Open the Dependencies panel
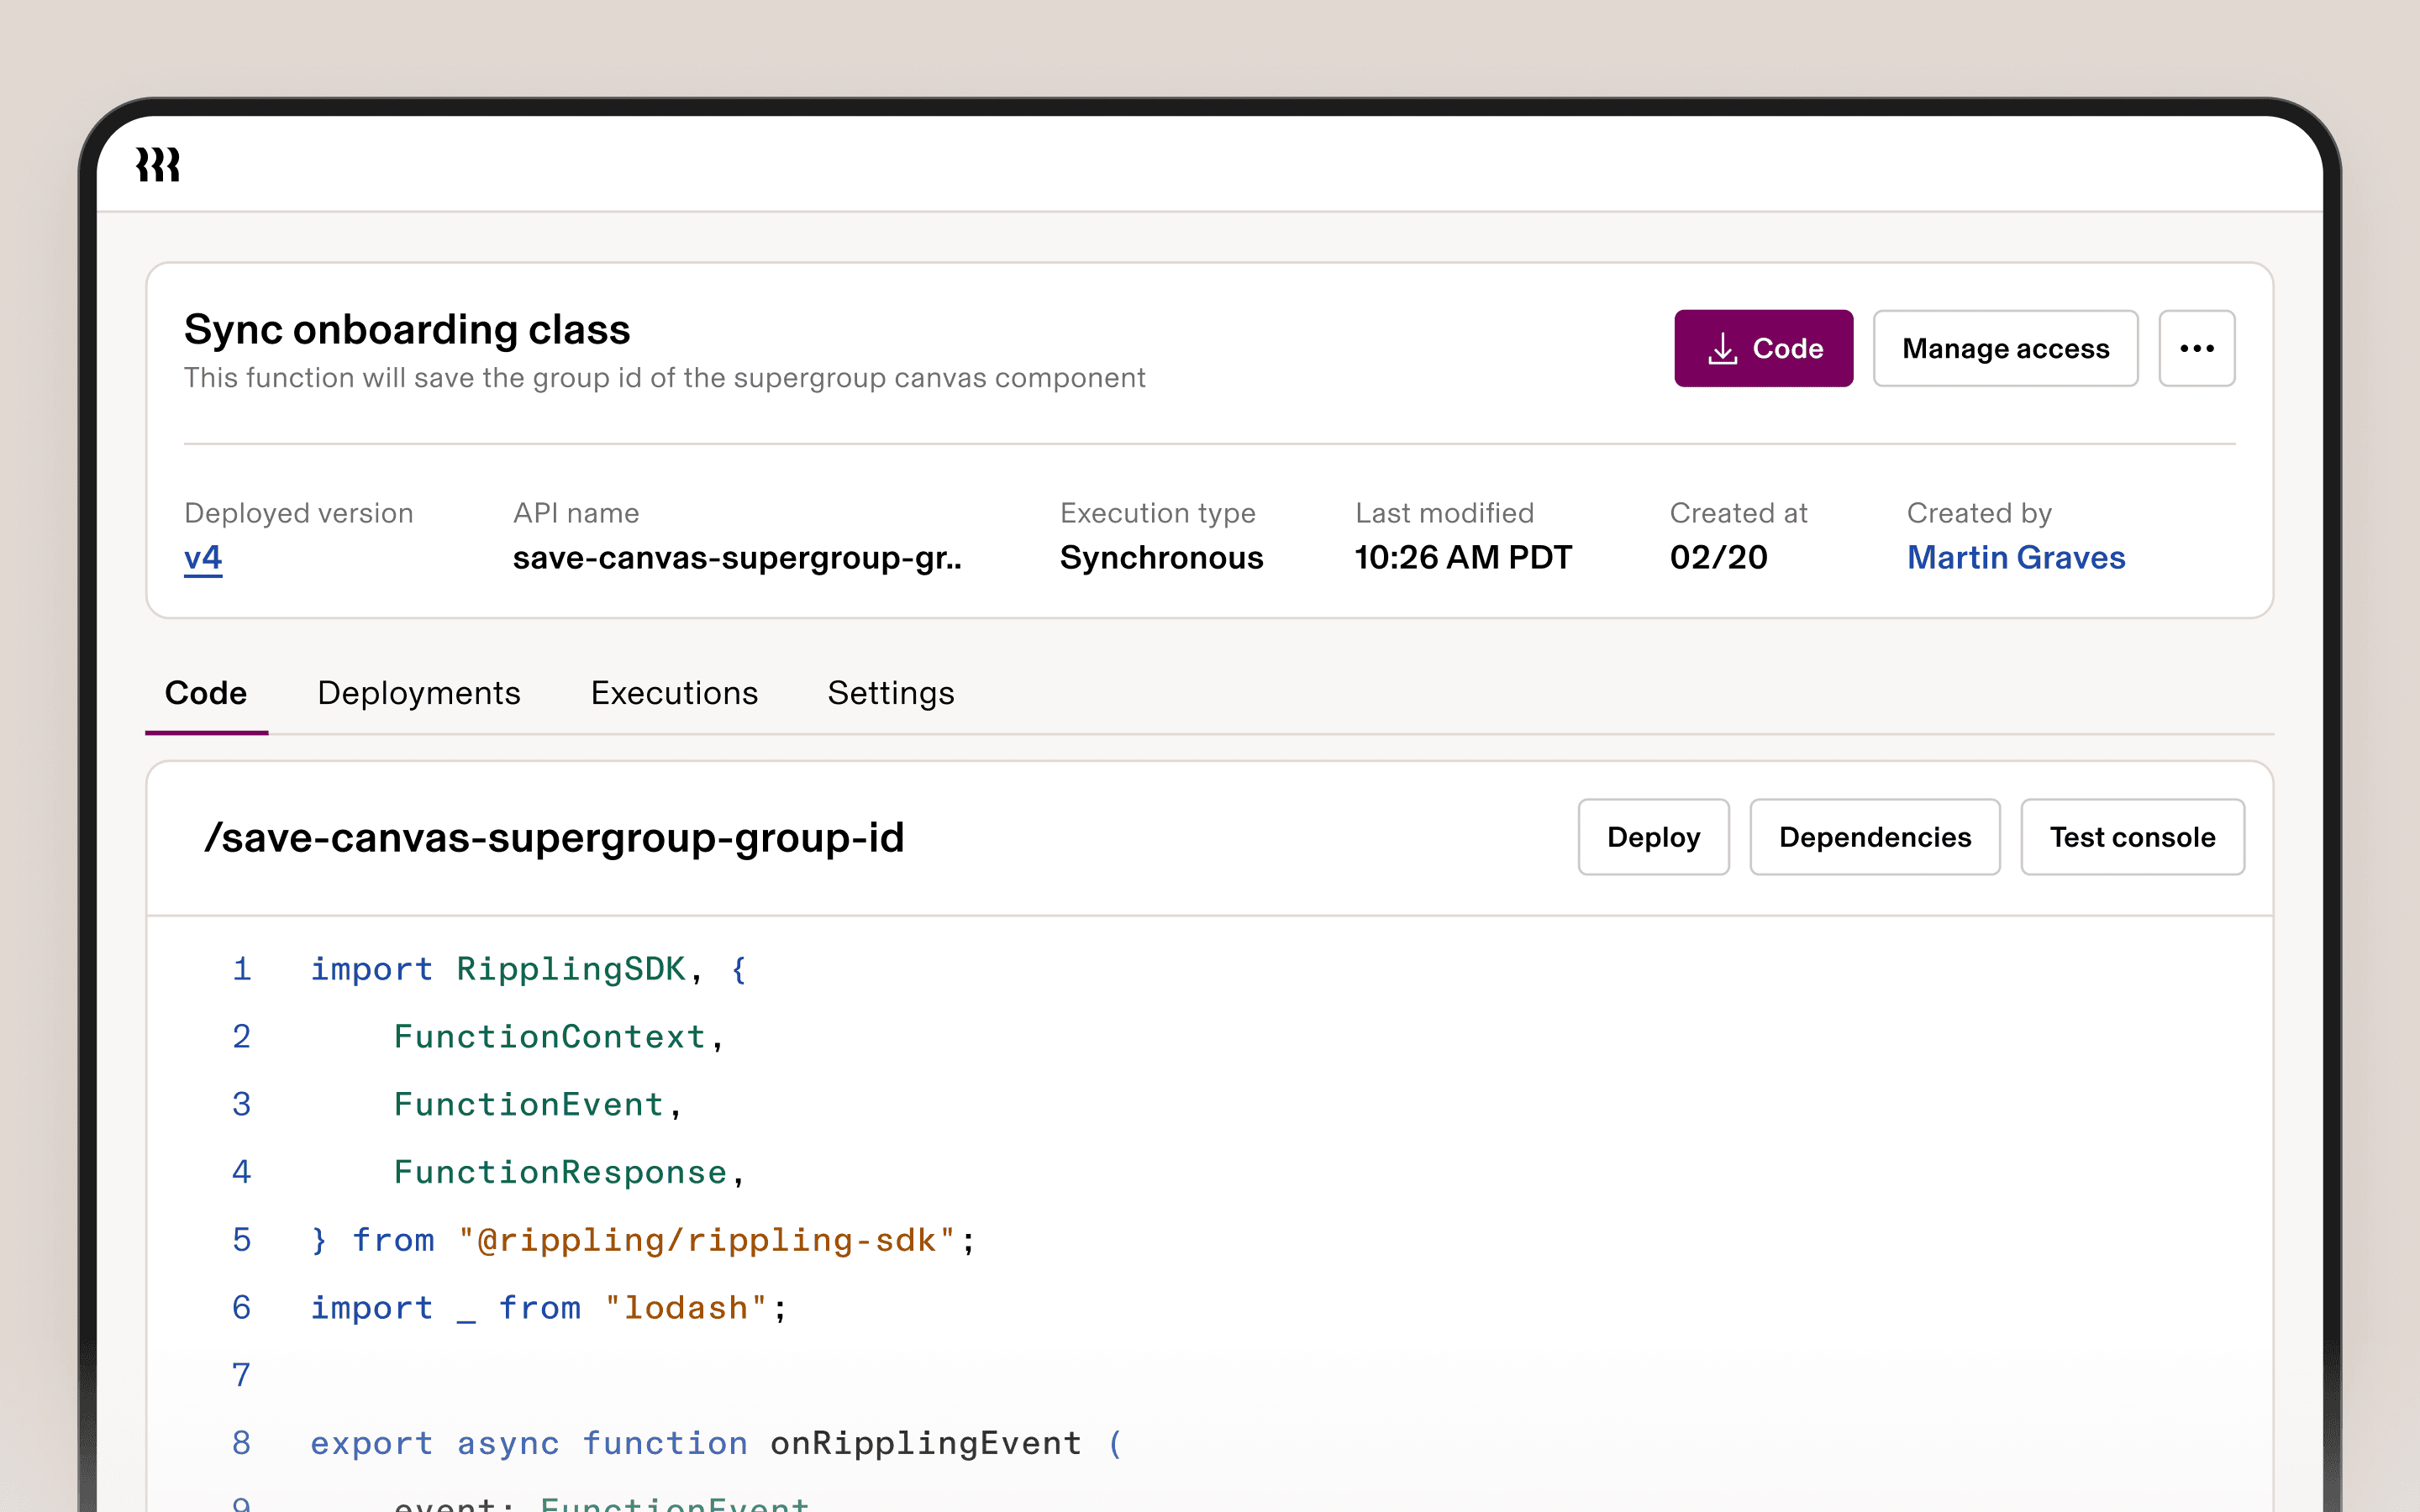 tap(1874, 837)
